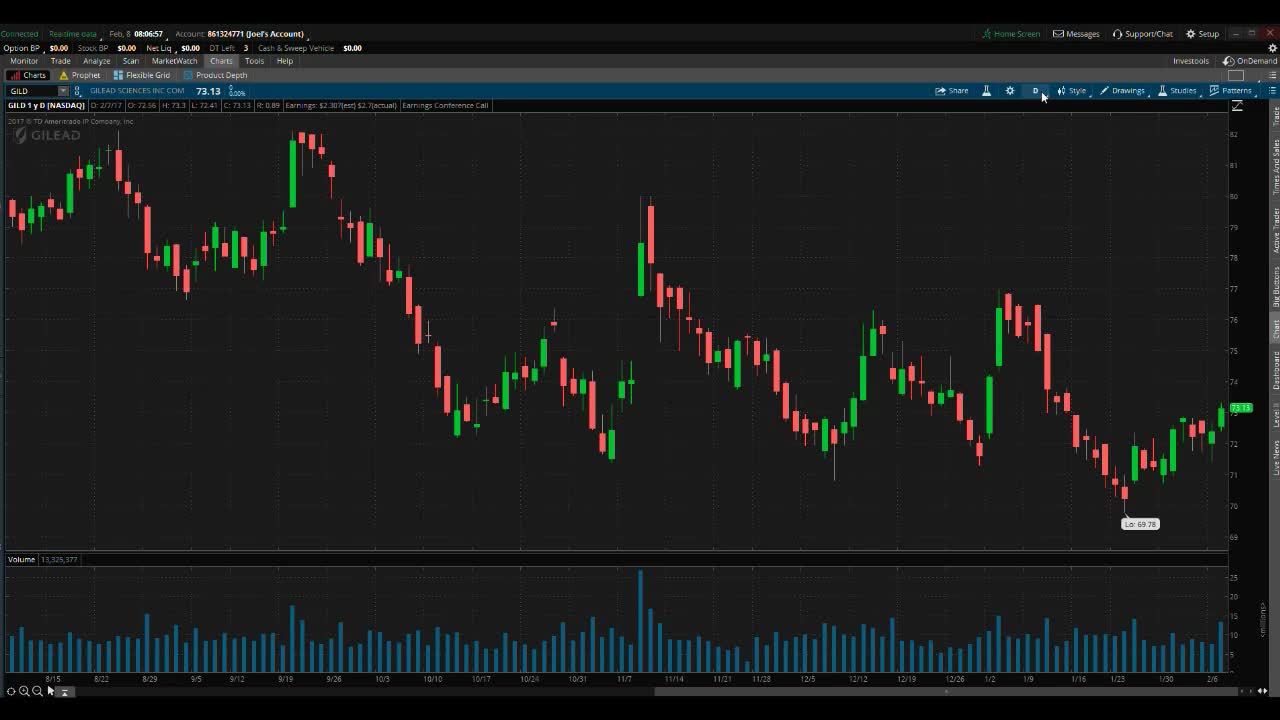The image size is (1280, 720).
Task: Click the Option BP label
Action: click(21, 48)
